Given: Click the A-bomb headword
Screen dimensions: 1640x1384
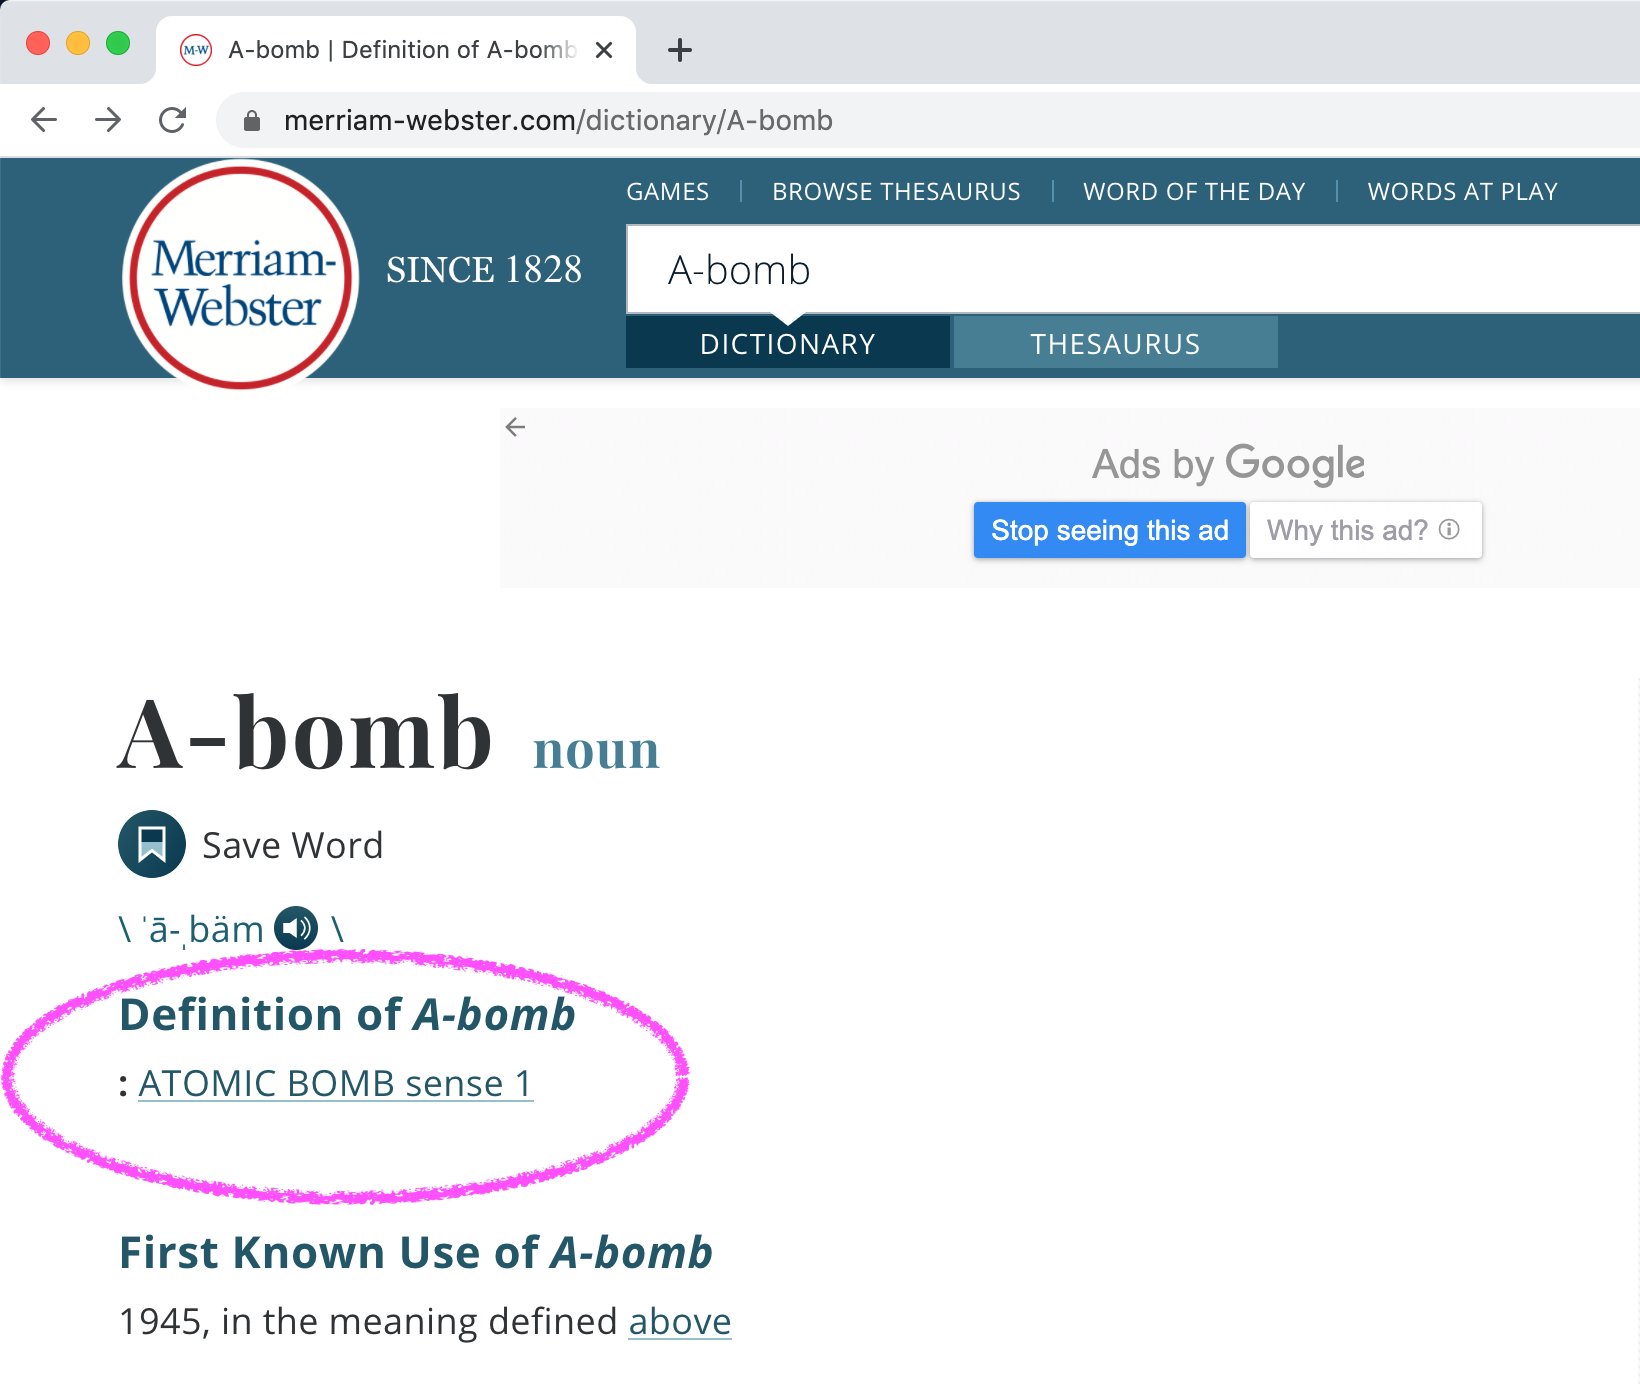Looking at the screenshot, I should [x=305, y=733].
